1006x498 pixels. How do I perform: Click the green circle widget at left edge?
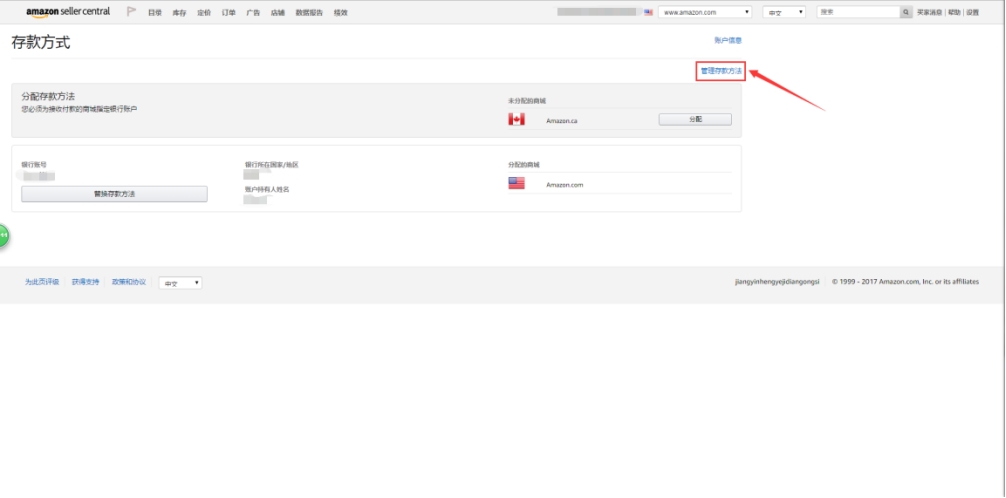pyautogui.click(x=3, y=236)
